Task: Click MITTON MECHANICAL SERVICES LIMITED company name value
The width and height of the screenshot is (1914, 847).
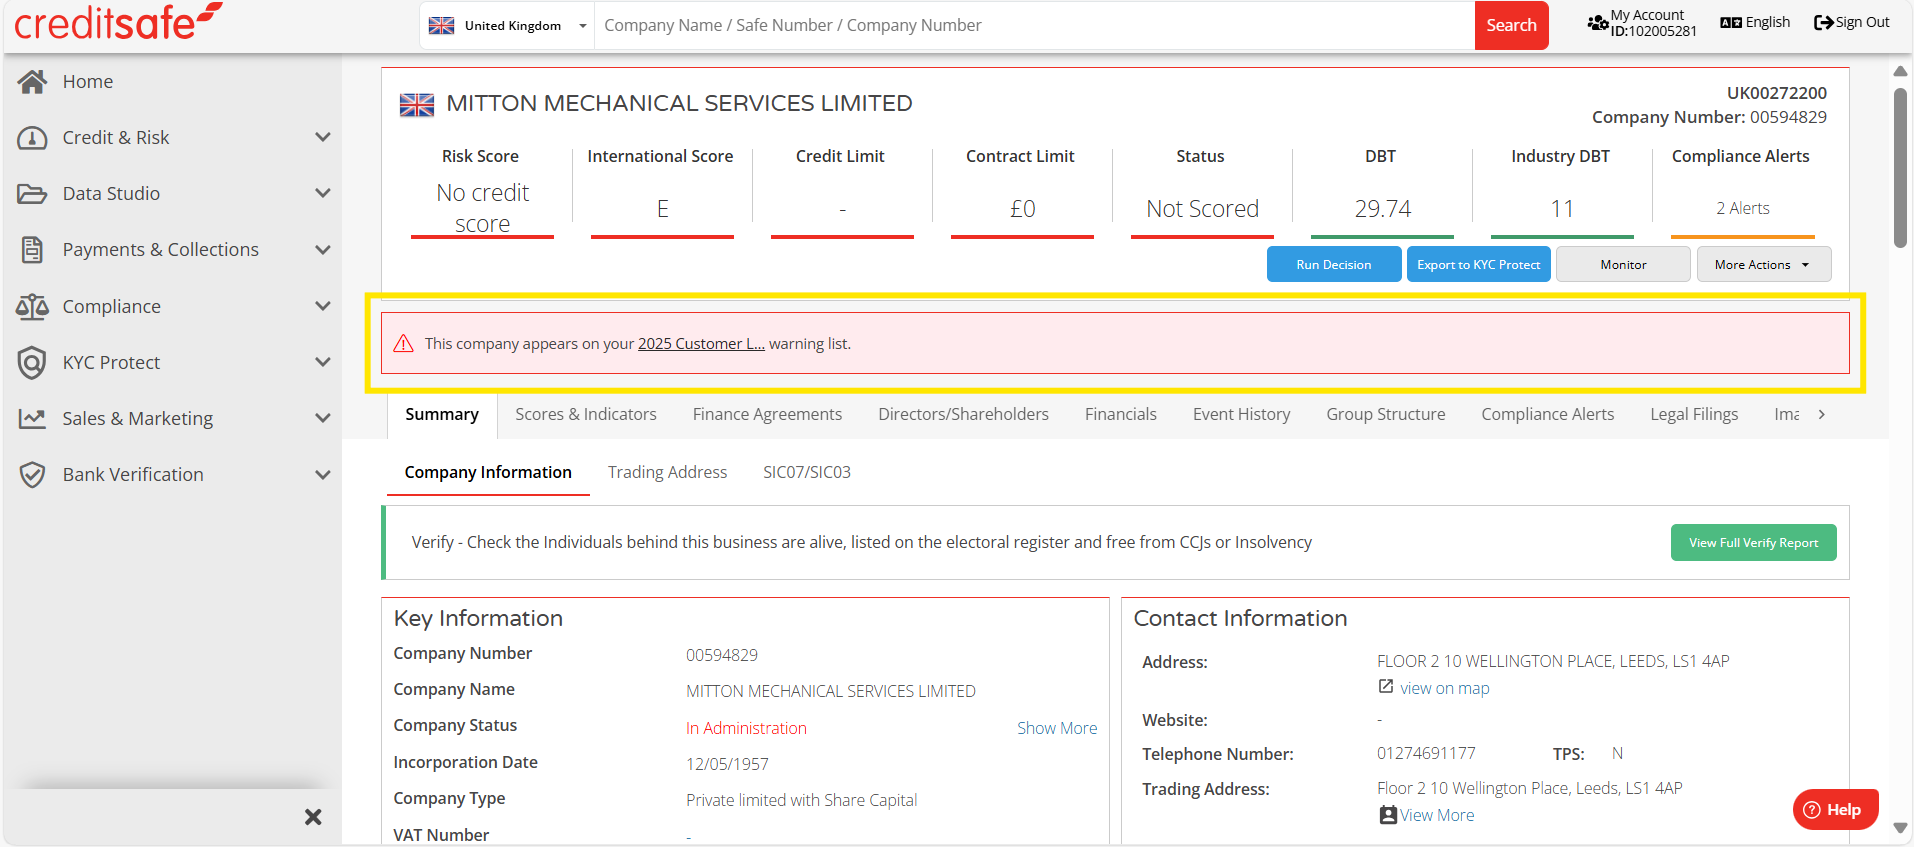Action: [x=830, y=691]
